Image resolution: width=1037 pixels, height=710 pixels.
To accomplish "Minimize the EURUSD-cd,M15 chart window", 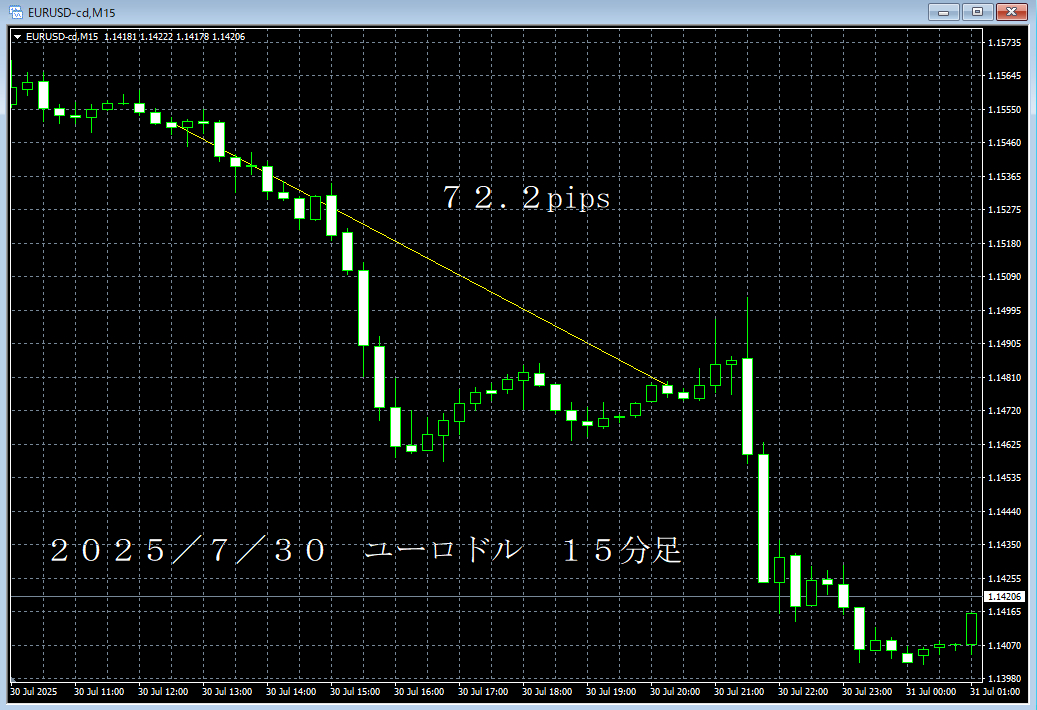I will pyautogui.click(x=943, y=12).
